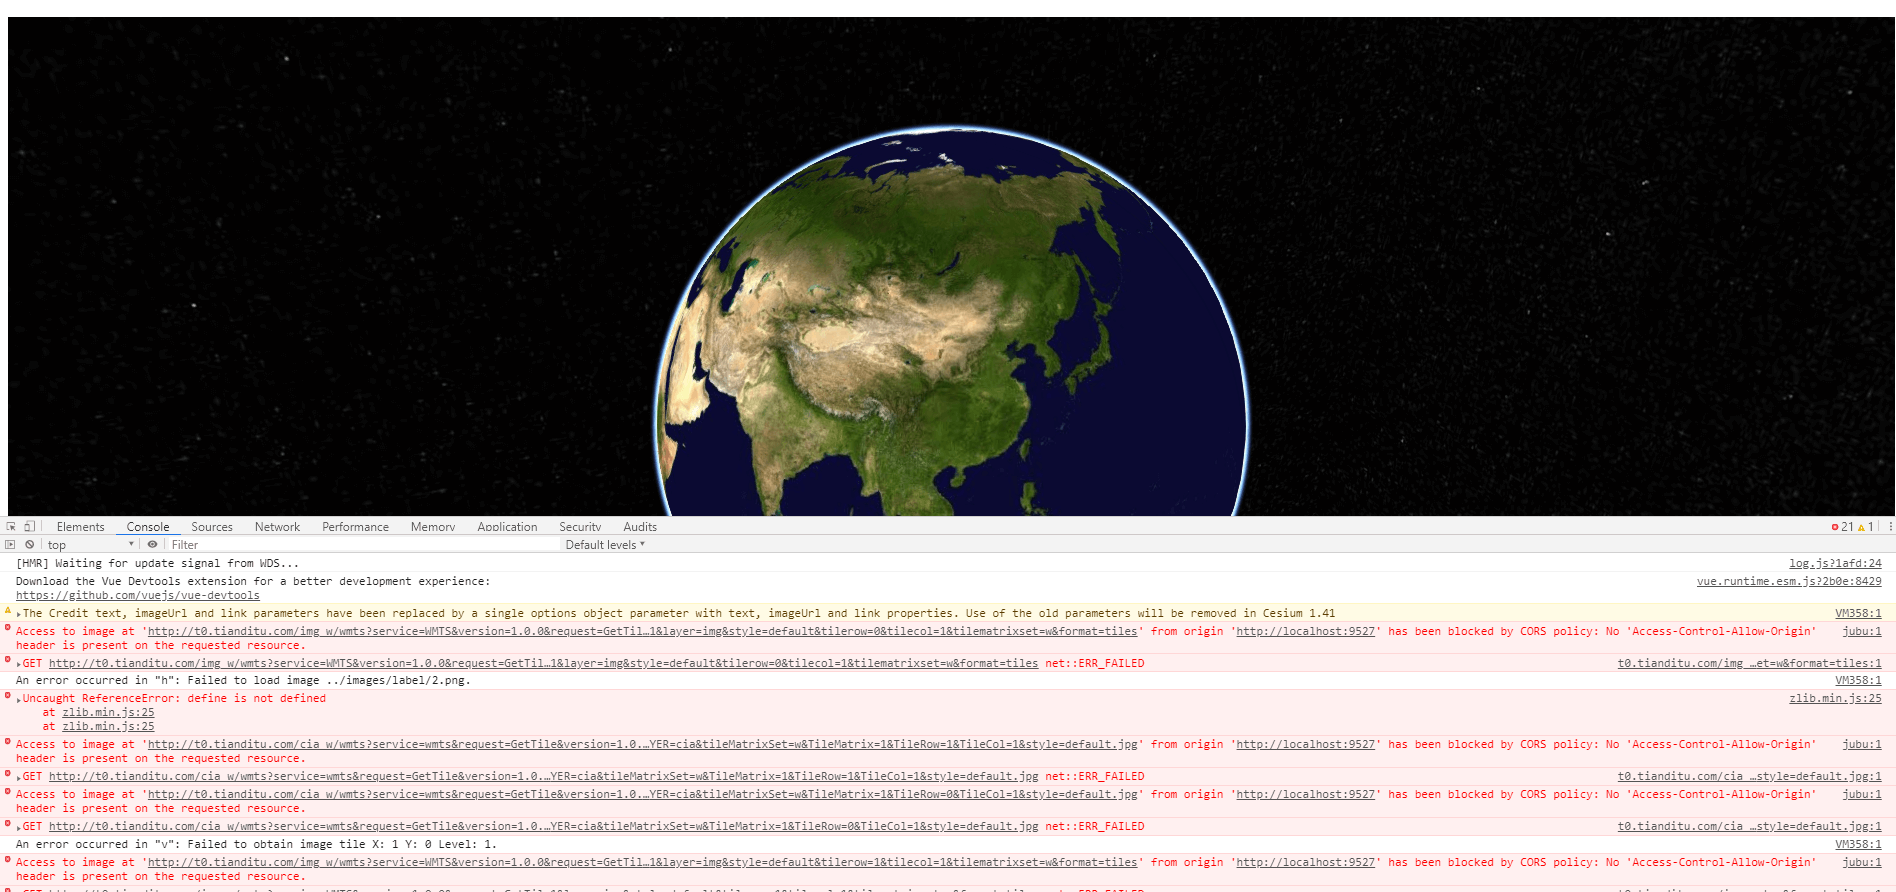Image resolution: width=1896 pixels, height=892 pixels.
Task: Open t0.tianditu.com/img_...format=tiles:1 source link
Action: pos(1750,664)
